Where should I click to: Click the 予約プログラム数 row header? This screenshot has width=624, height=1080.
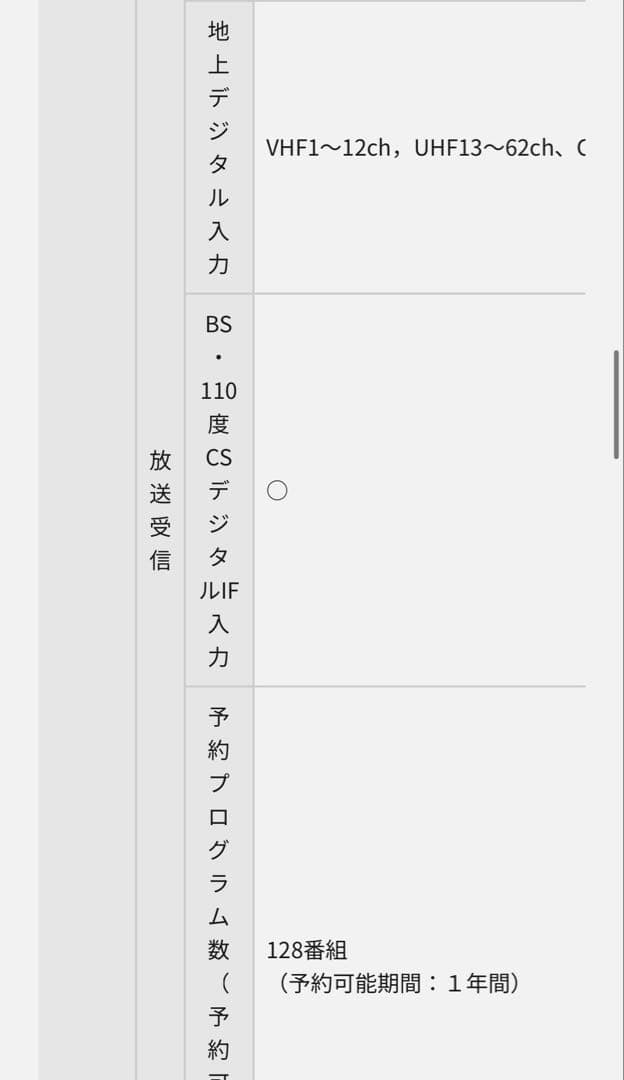coord(219,880)
